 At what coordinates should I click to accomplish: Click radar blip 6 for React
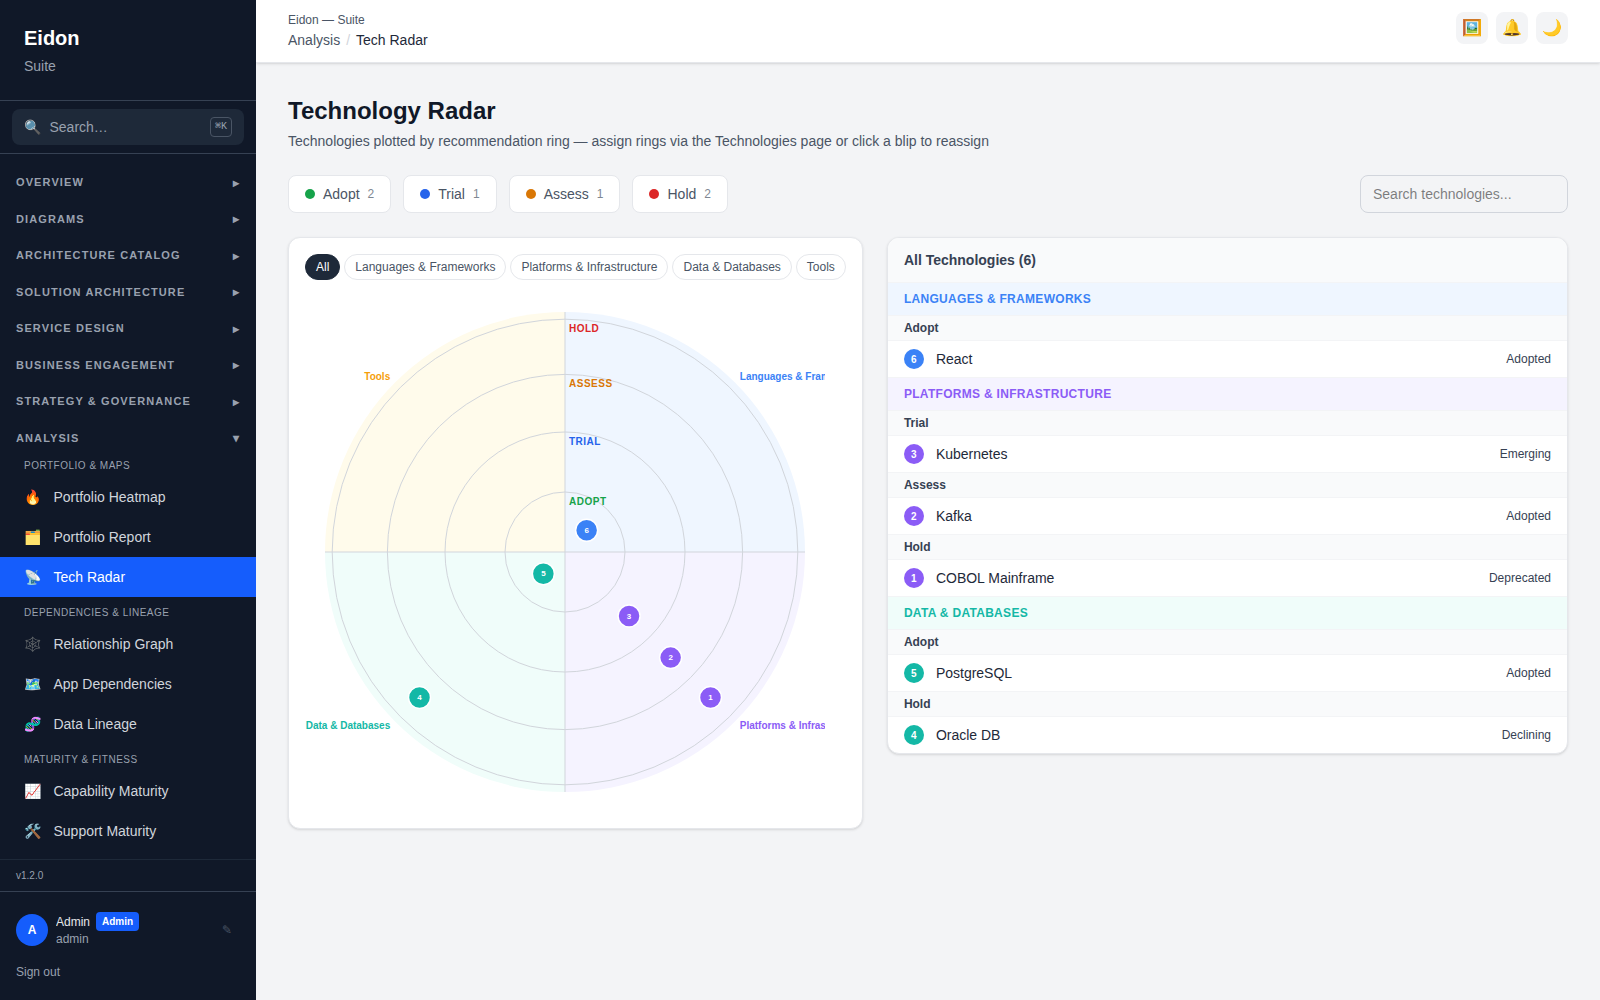coord(587,530)
